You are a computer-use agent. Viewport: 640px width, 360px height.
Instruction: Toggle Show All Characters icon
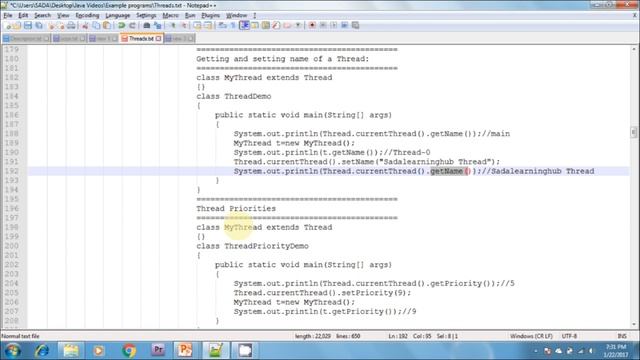(233, 25)
